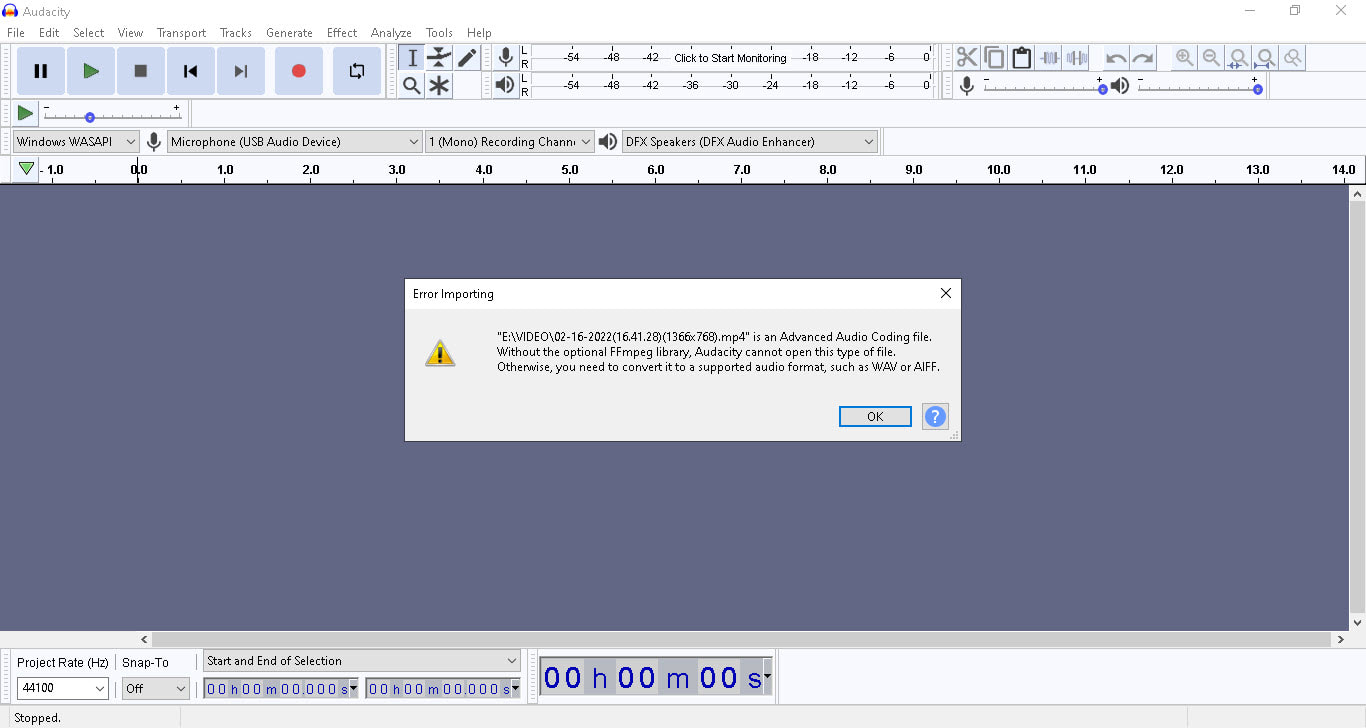This screenshot has width=1366, height=728.
Task: Open the DFX Speakers playback device dropdown
Action: [750, 142]
